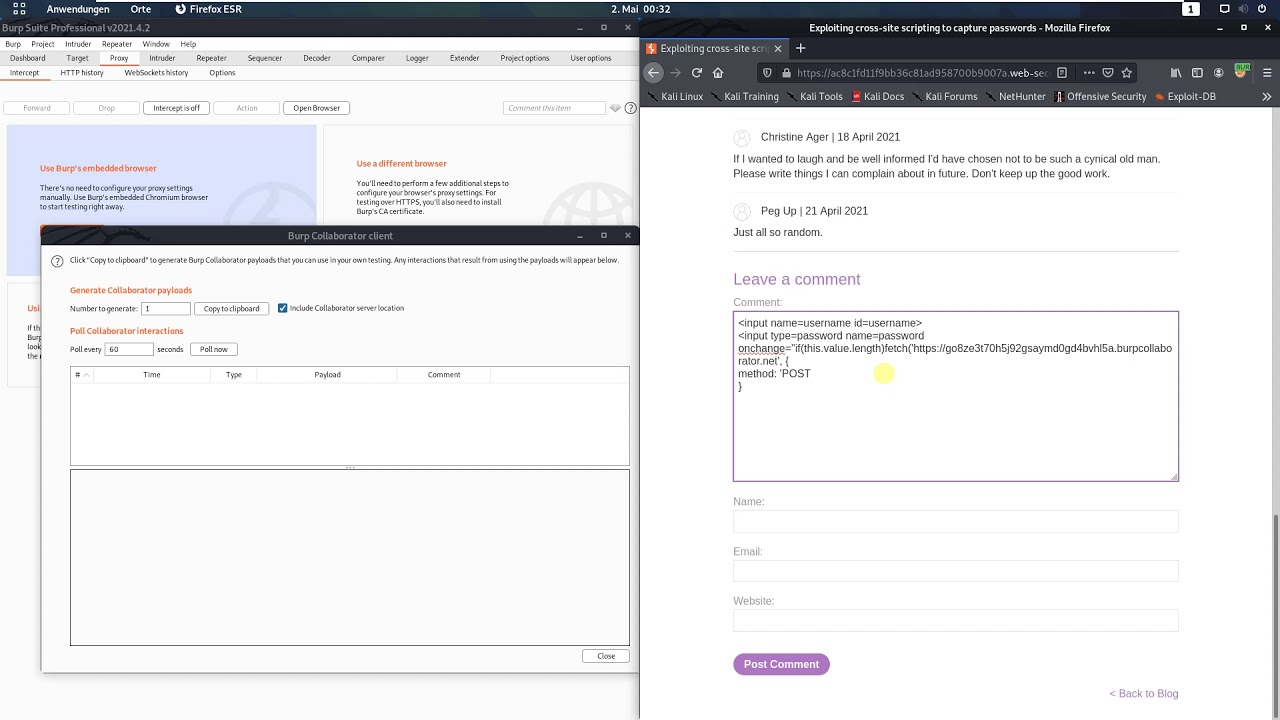Click the padlock site security icon
Screen dimensions: 1280x720
[786, 73]
